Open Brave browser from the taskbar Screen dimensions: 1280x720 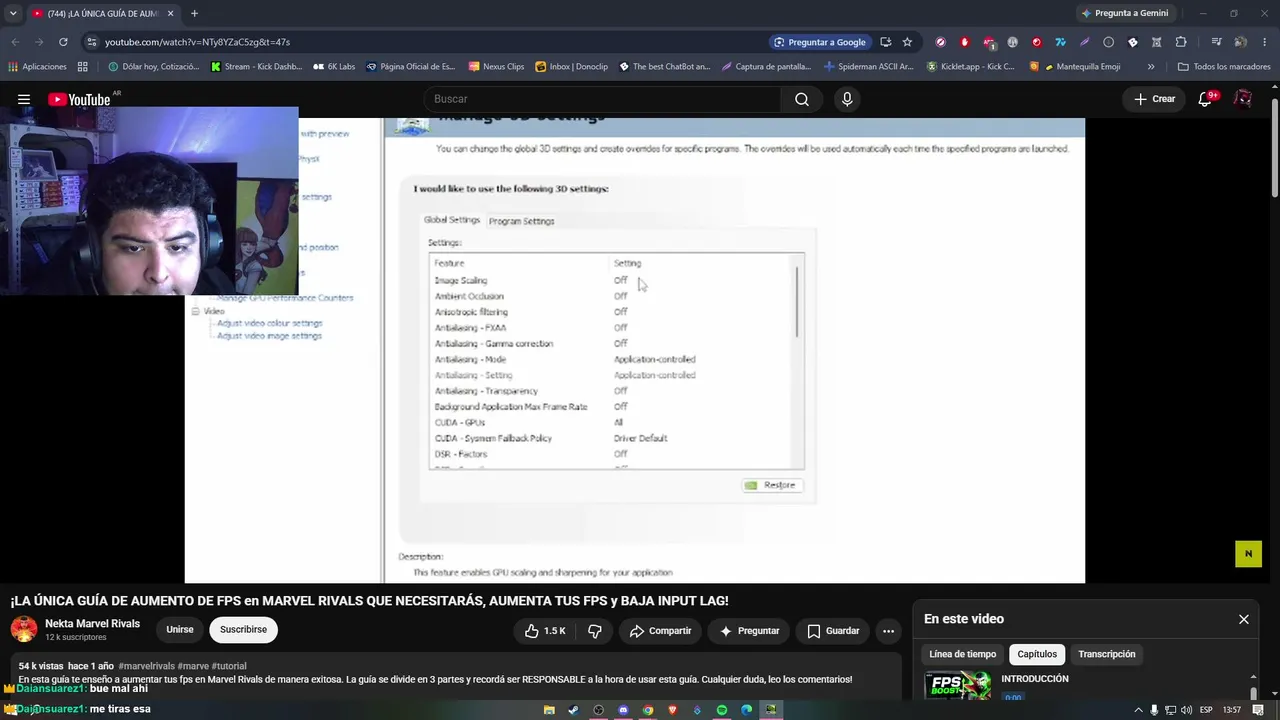tap(672, 710)
